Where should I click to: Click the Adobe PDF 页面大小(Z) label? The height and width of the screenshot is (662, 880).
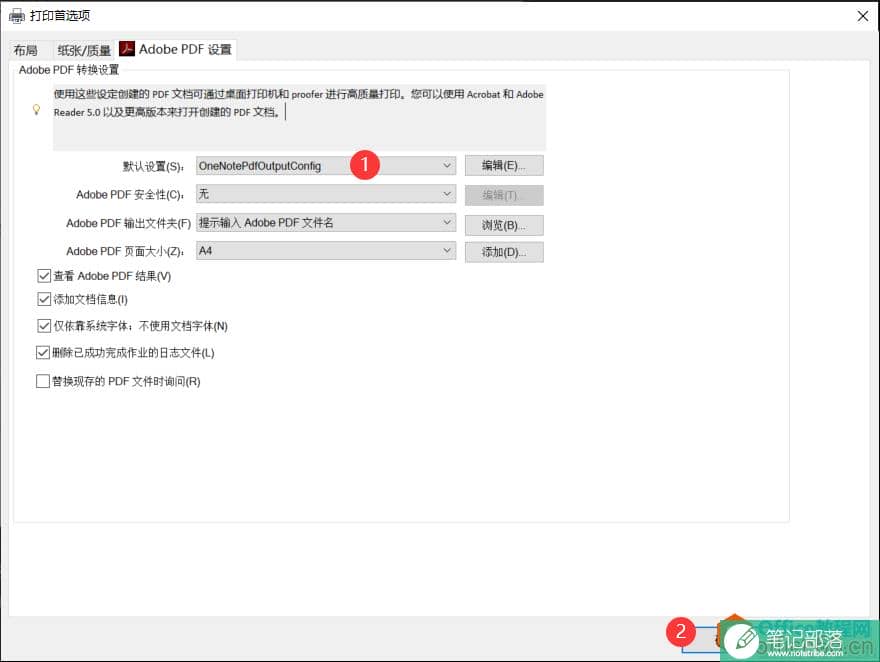[x=125, y=251]
